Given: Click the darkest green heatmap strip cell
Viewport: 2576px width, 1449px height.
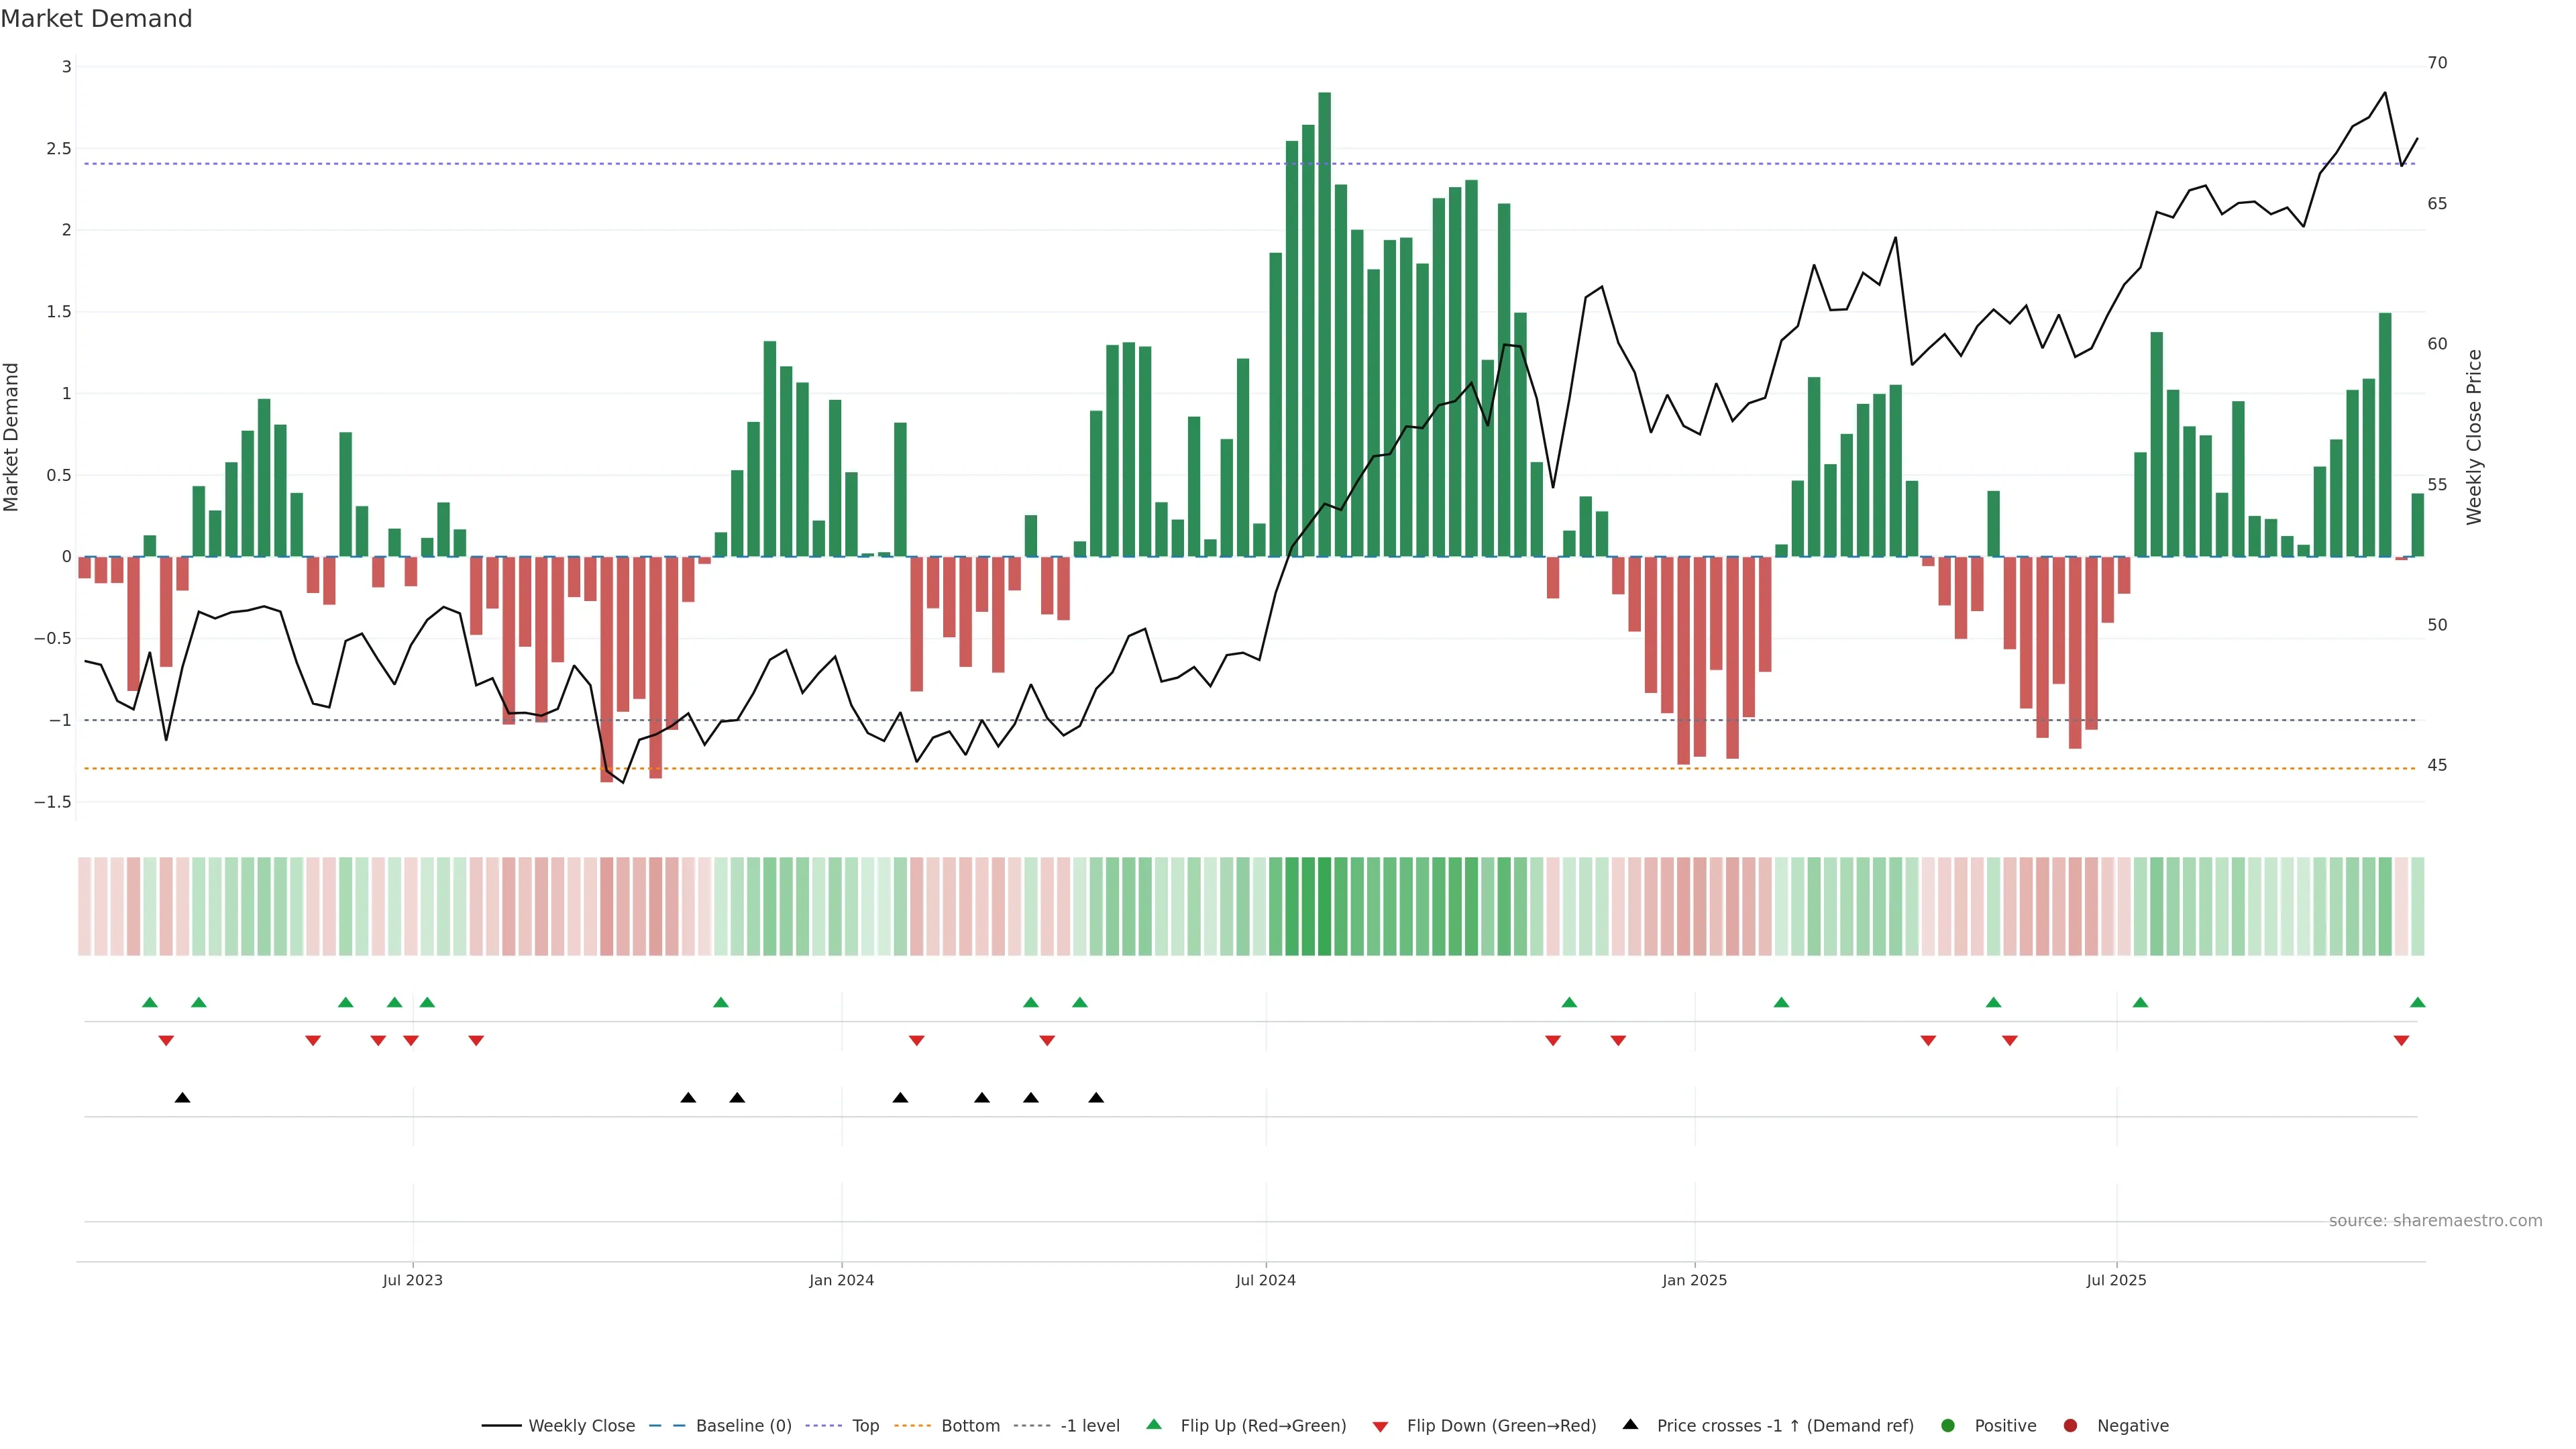Looking at the screenshot, I should click(1324, 906).
